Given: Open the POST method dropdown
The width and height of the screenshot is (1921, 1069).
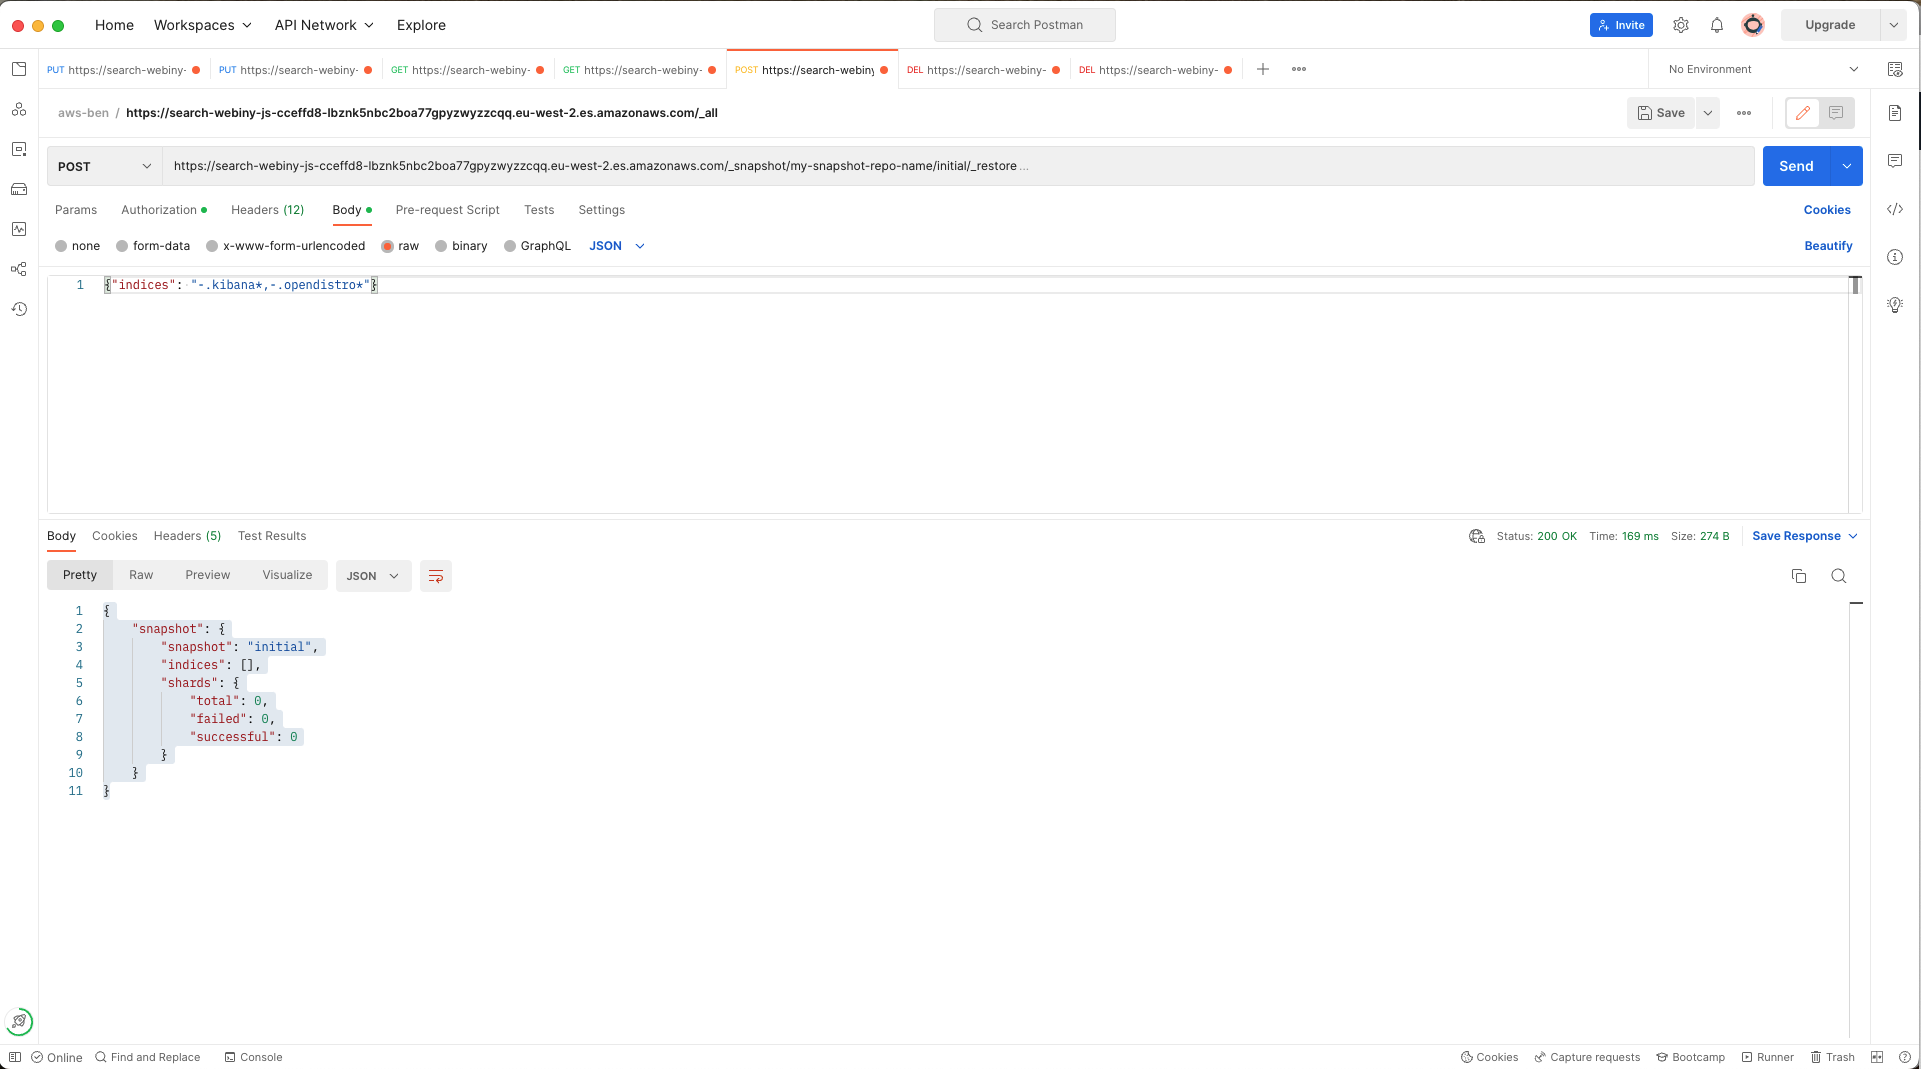Looking at the screenshot, I should pyautogui.click(x=104, y=166).
